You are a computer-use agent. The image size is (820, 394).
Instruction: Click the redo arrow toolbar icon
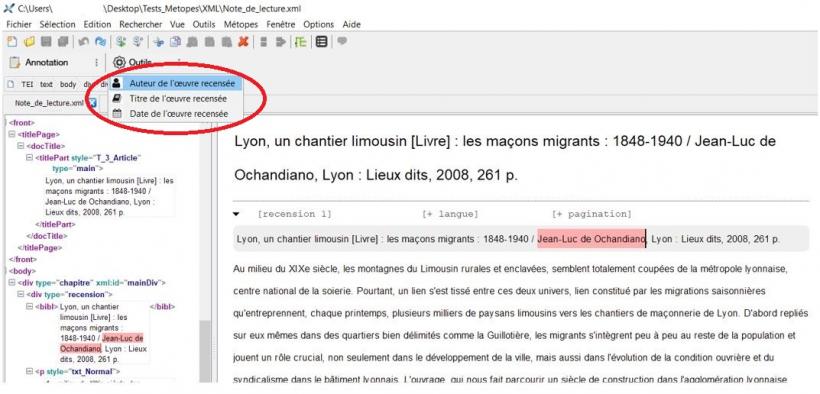[x=100, y=42]
